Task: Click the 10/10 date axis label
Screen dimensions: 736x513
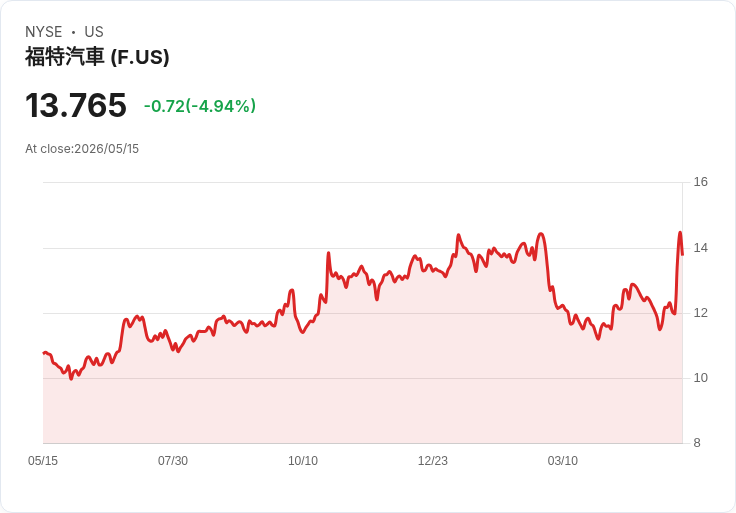Action: (303, 461)
